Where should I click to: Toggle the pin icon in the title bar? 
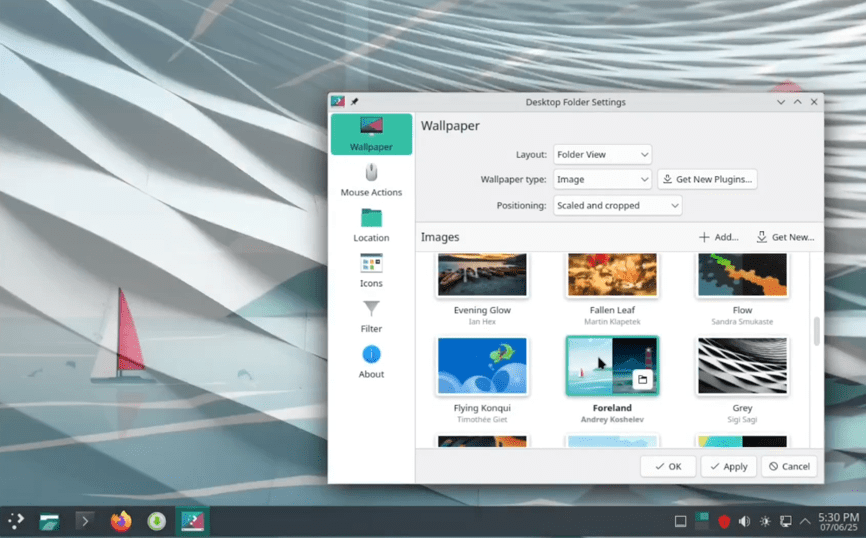click(x=354, y=102)
